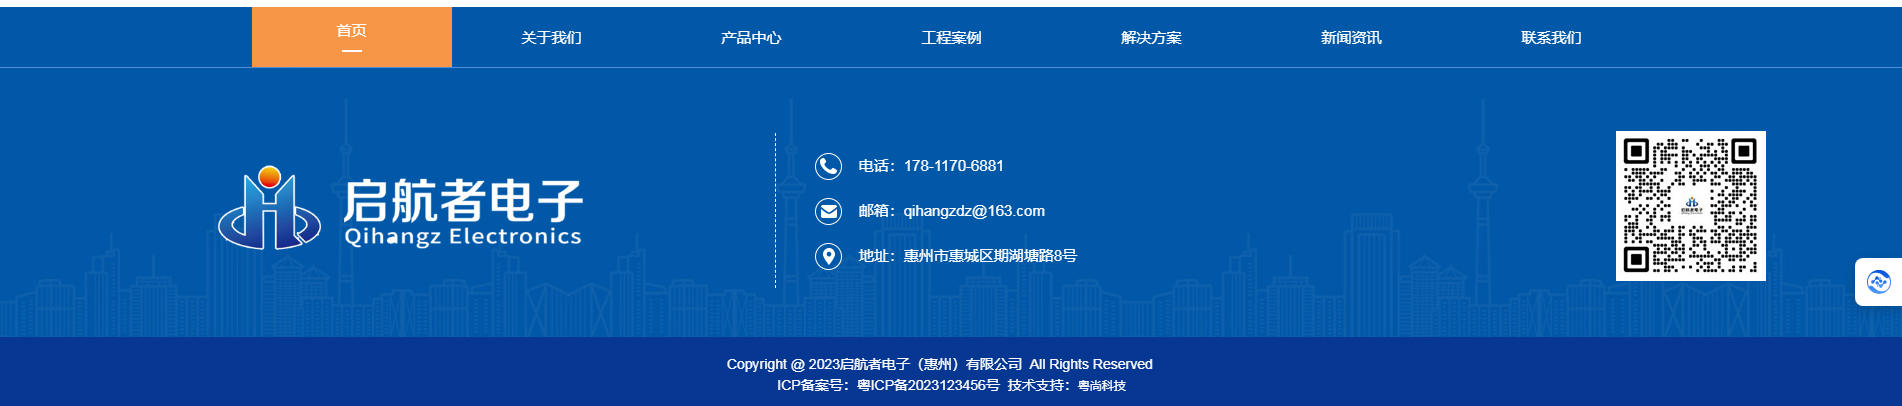Go to 联系我们 page

[x=1551, y=38]
